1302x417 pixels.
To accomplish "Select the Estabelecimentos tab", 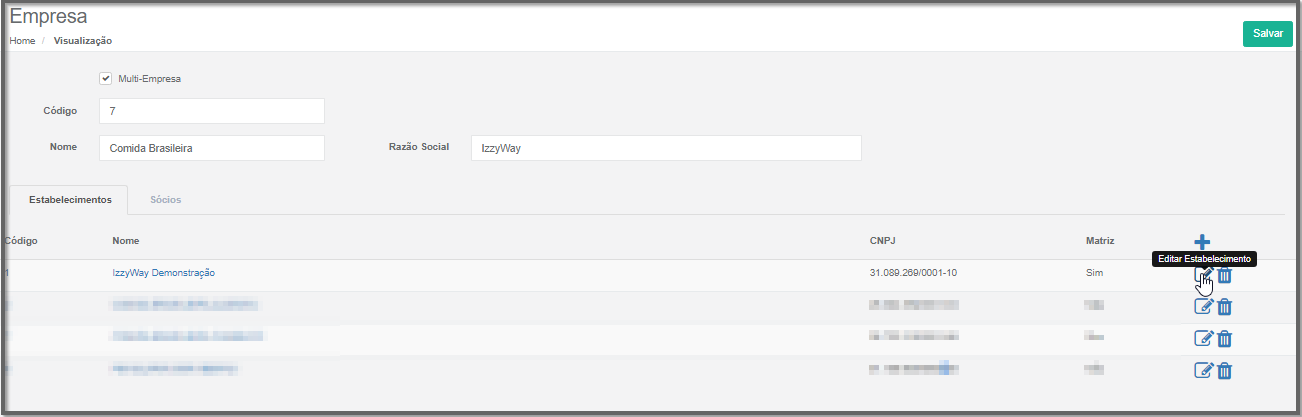I will [70, 200].
